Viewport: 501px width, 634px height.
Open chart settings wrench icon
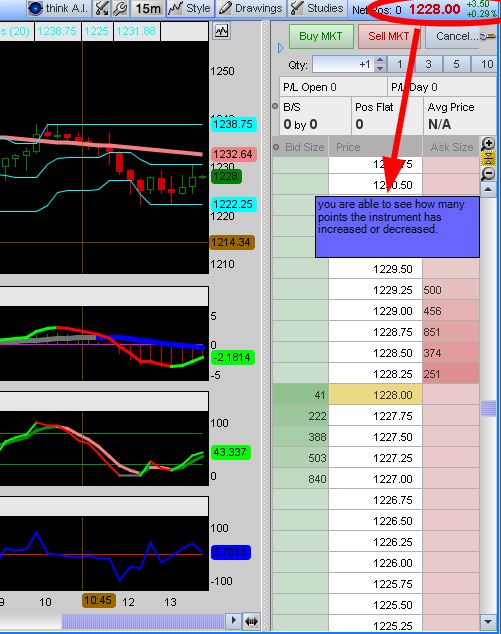coord(120,8)
